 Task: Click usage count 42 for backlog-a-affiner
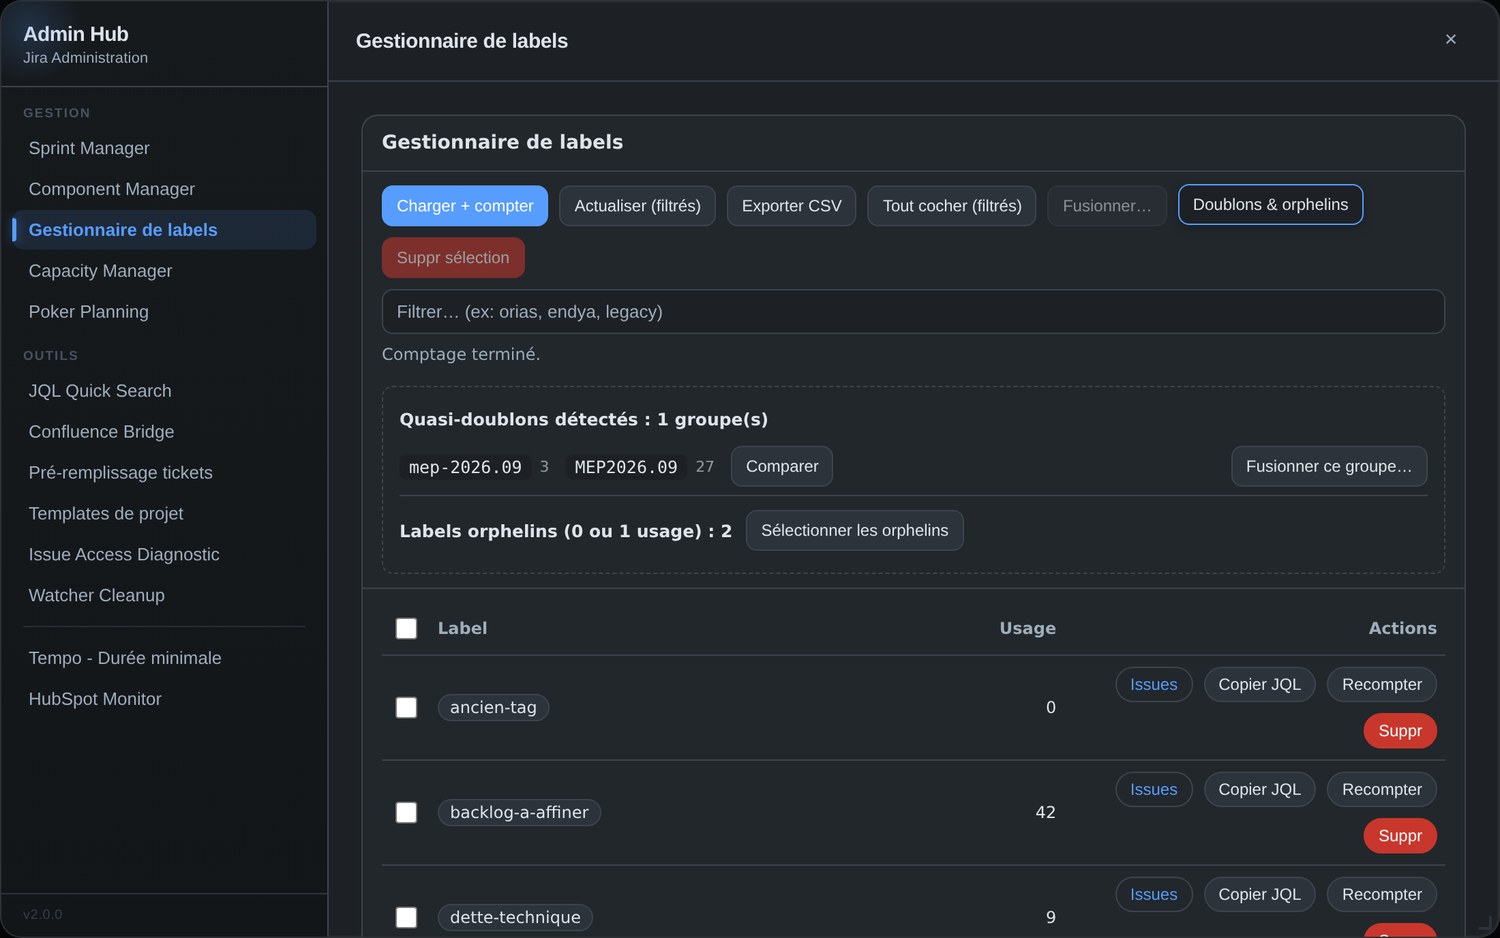pos(1045,813)
